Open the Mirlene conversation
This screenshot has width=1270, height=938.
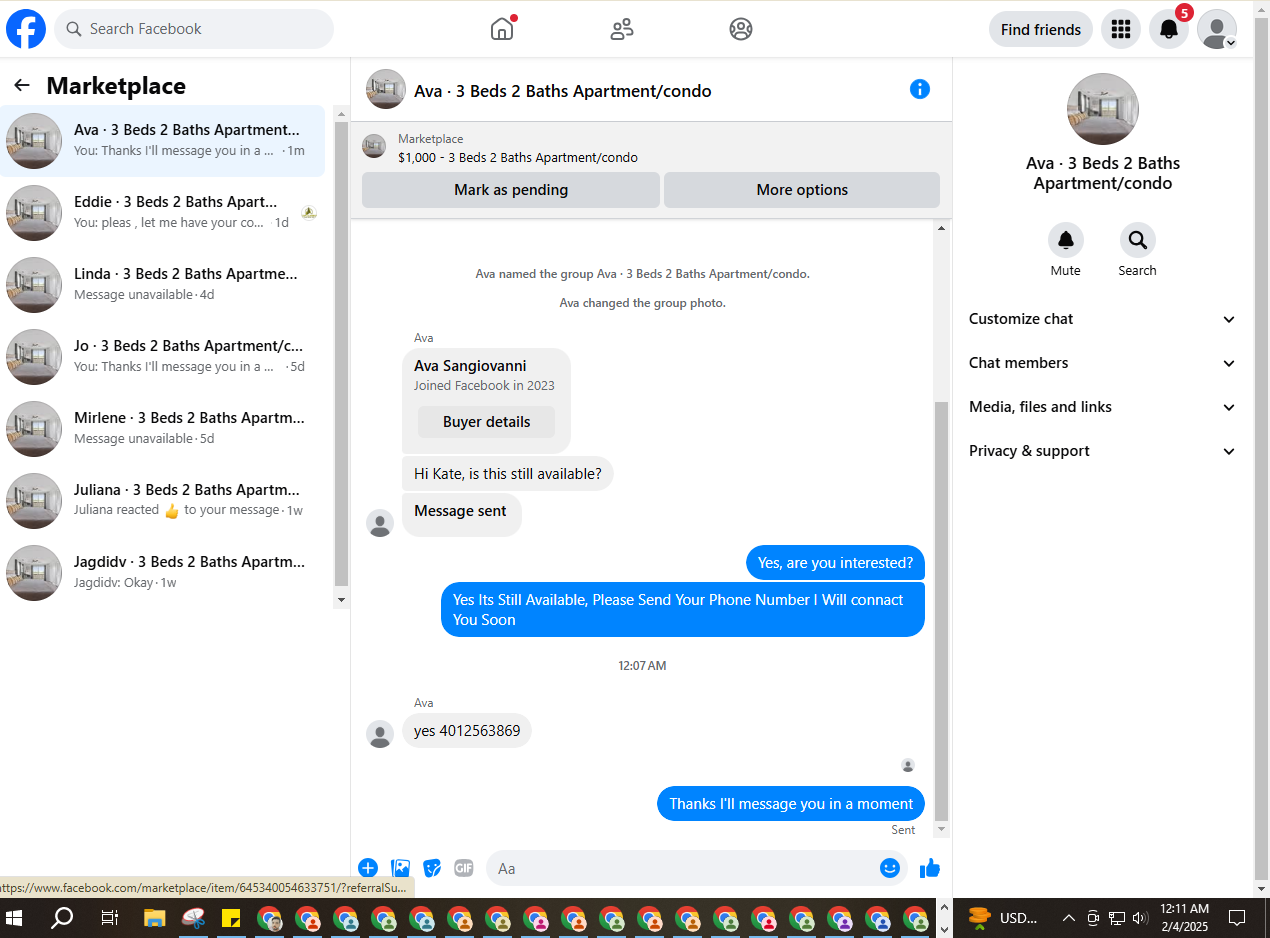[x=163, y=429]
